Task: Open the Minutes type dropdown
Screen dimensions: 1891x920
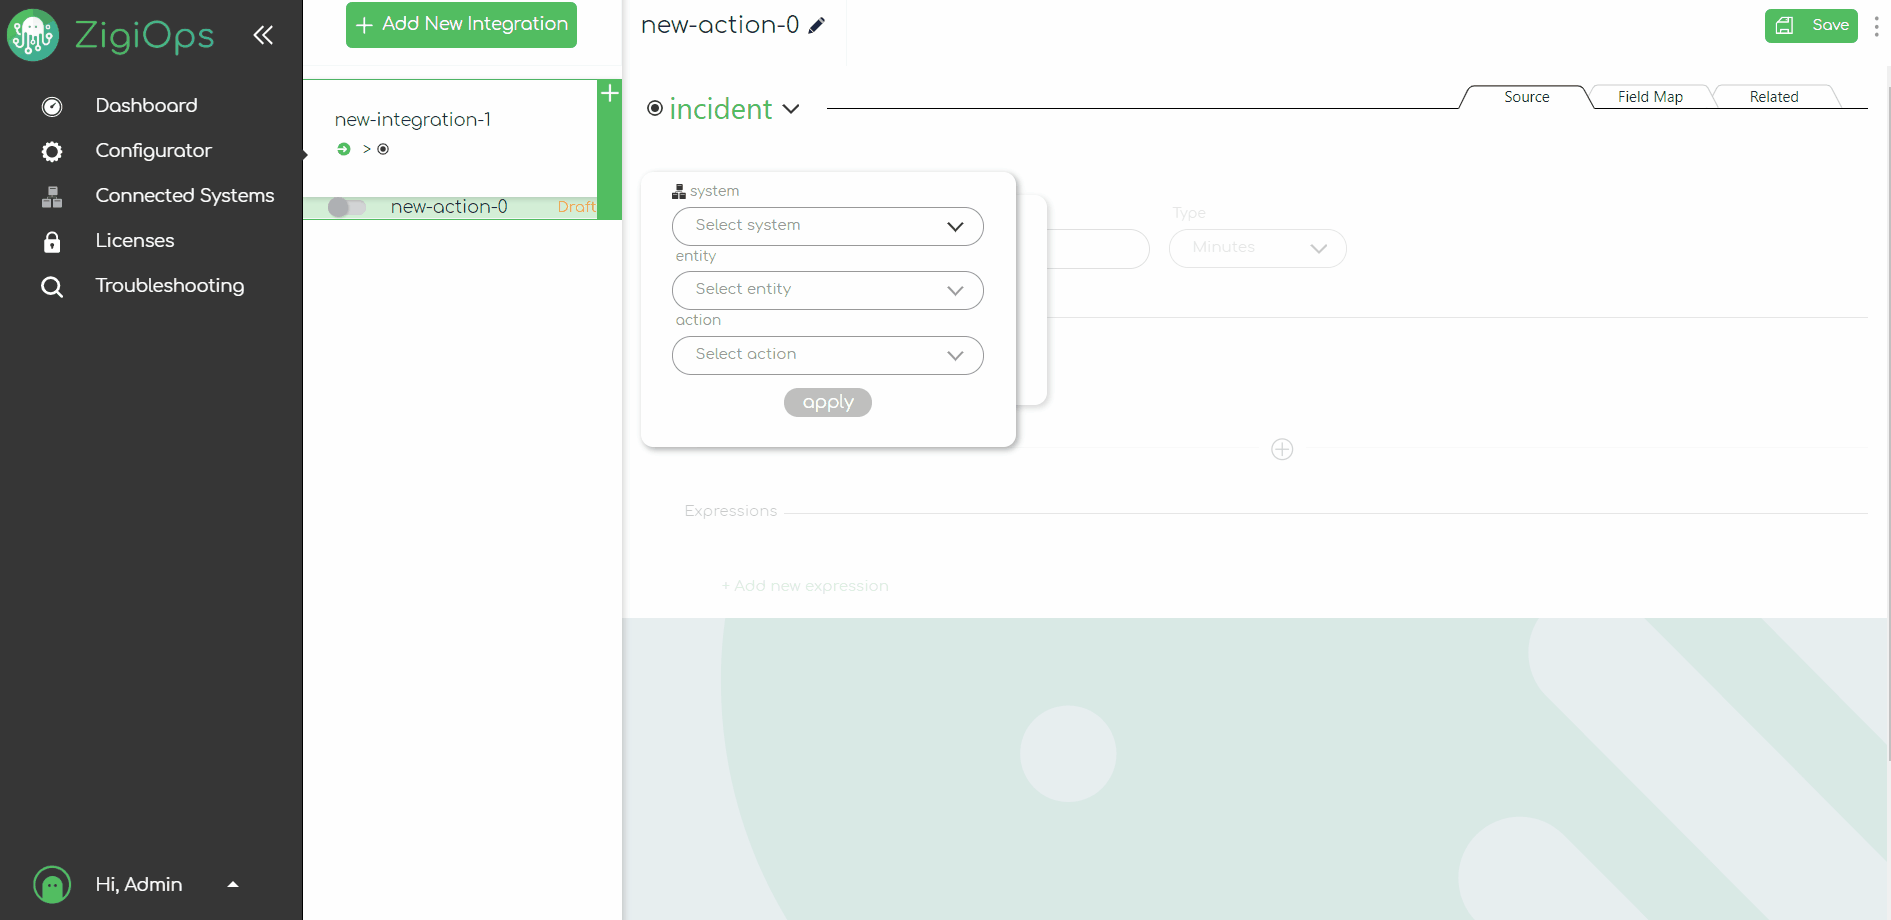Action: (x=1257, y=248)
